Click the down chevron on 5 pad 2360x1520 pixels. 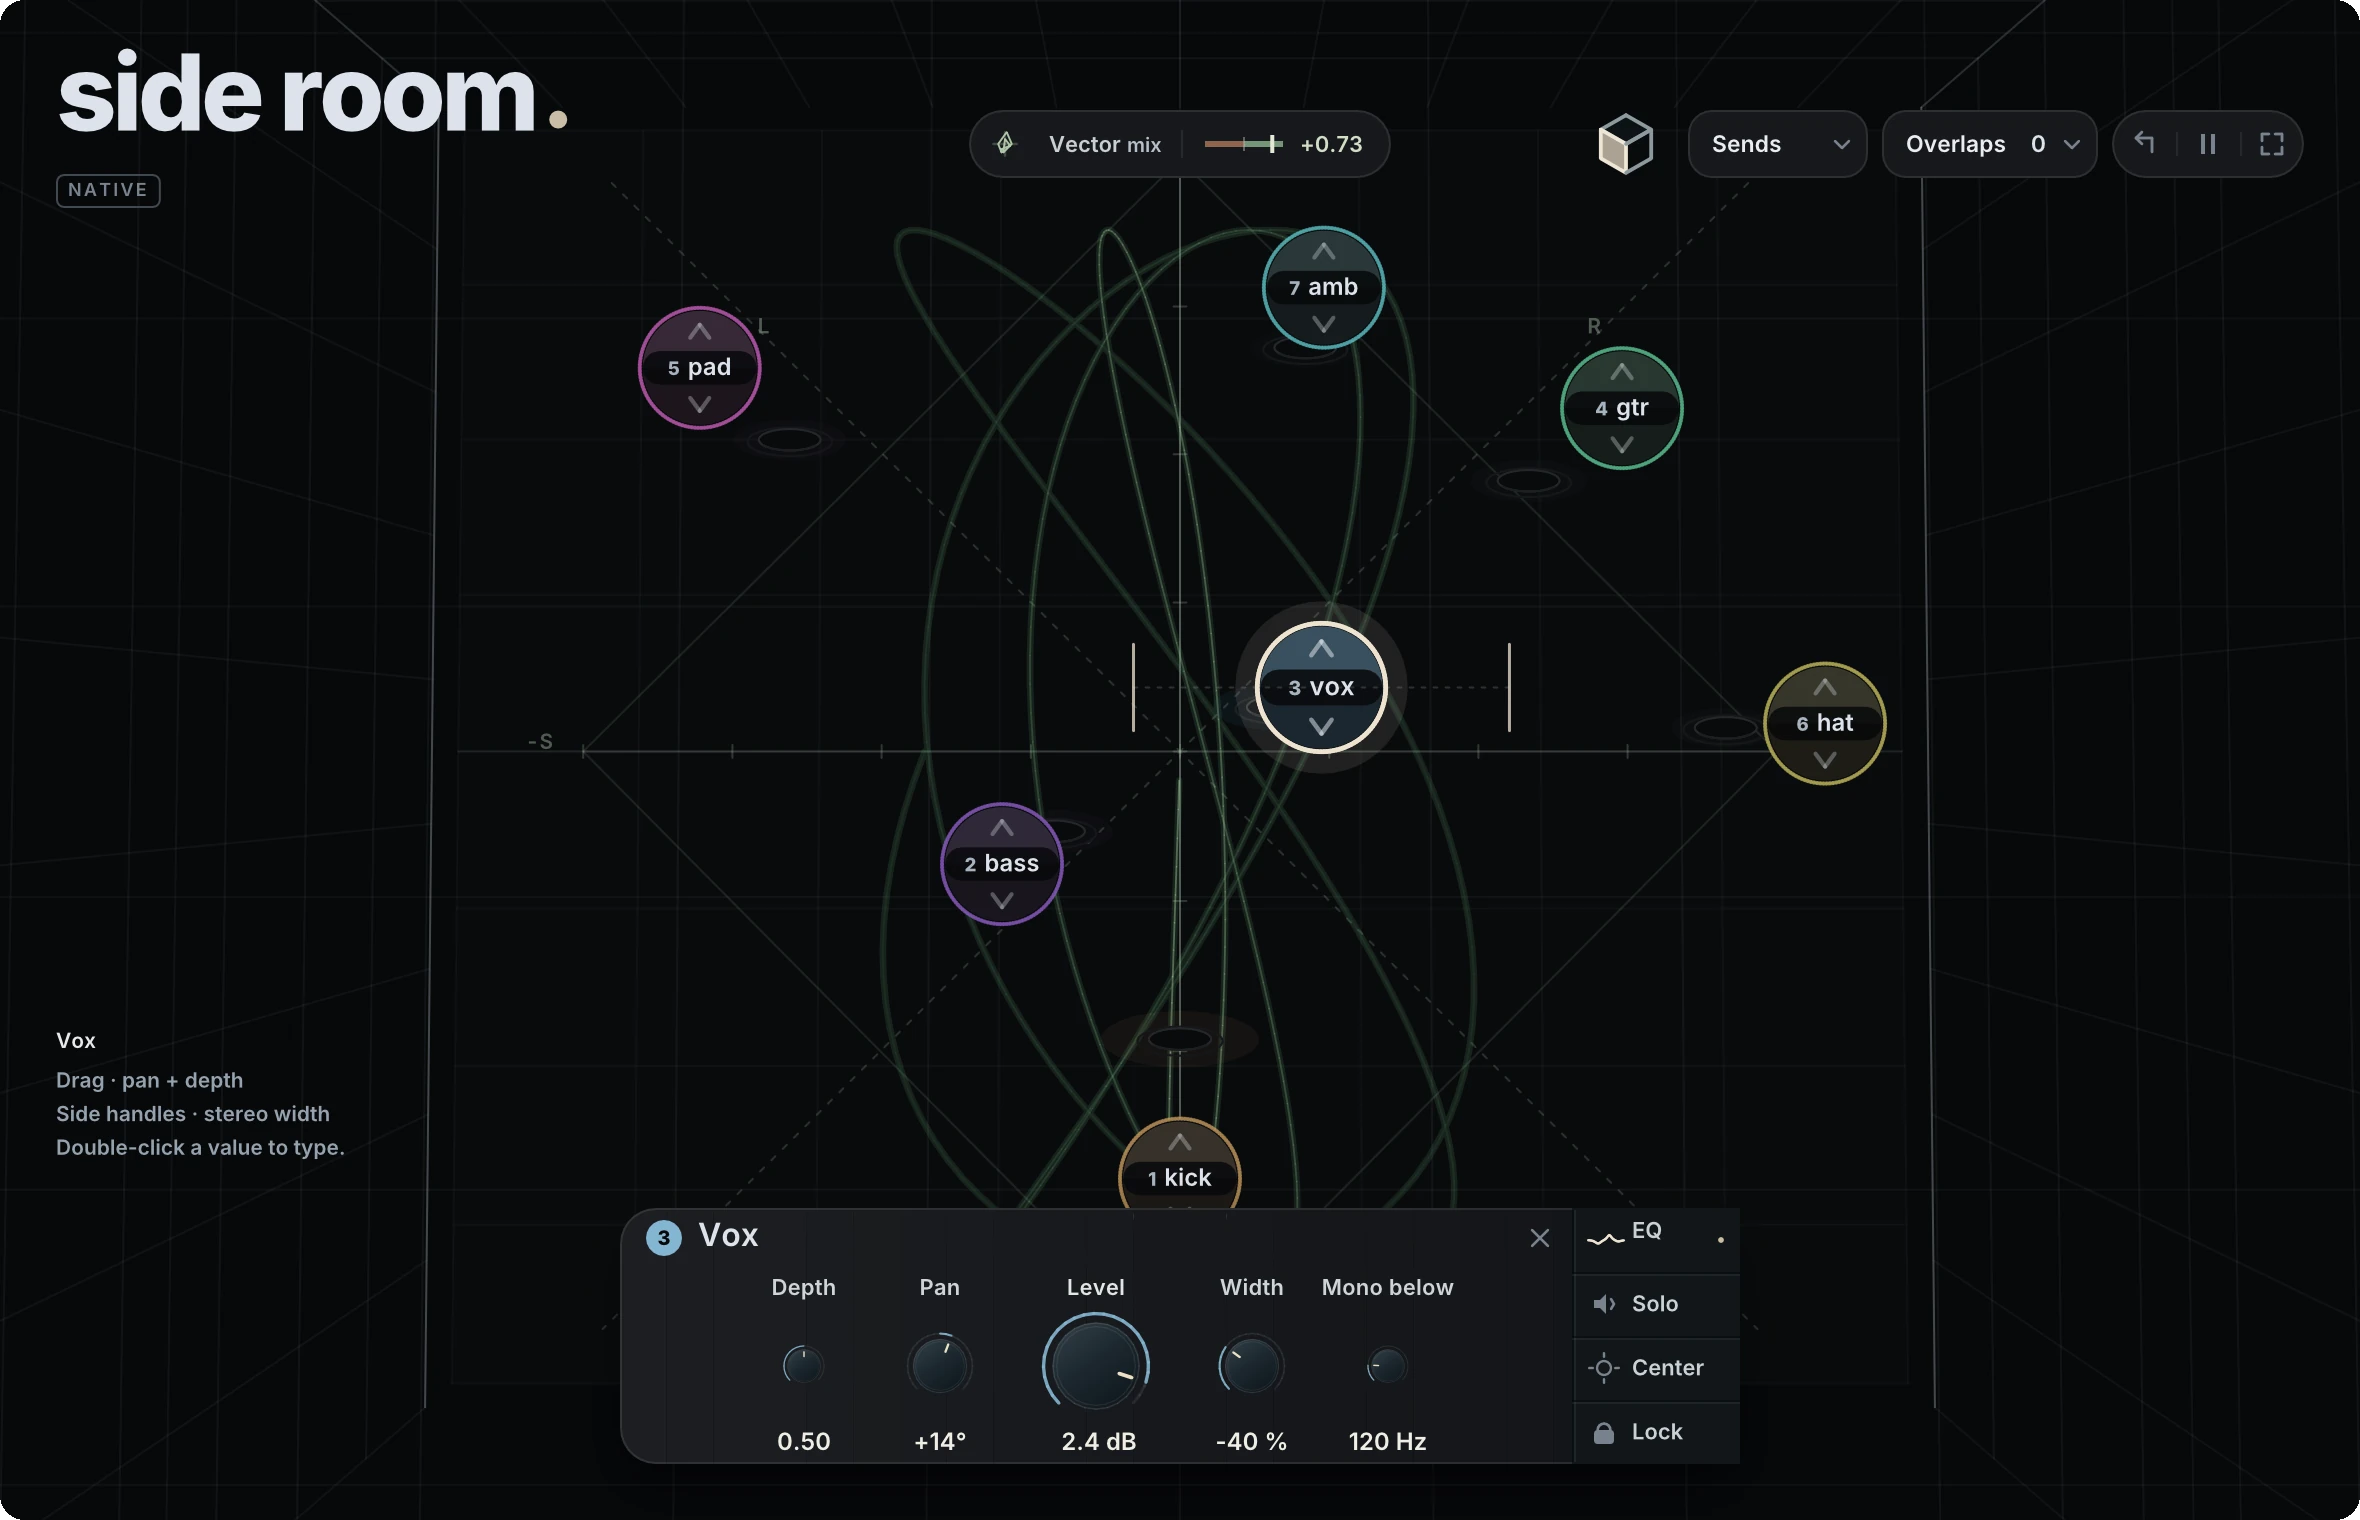pos(700,404)
